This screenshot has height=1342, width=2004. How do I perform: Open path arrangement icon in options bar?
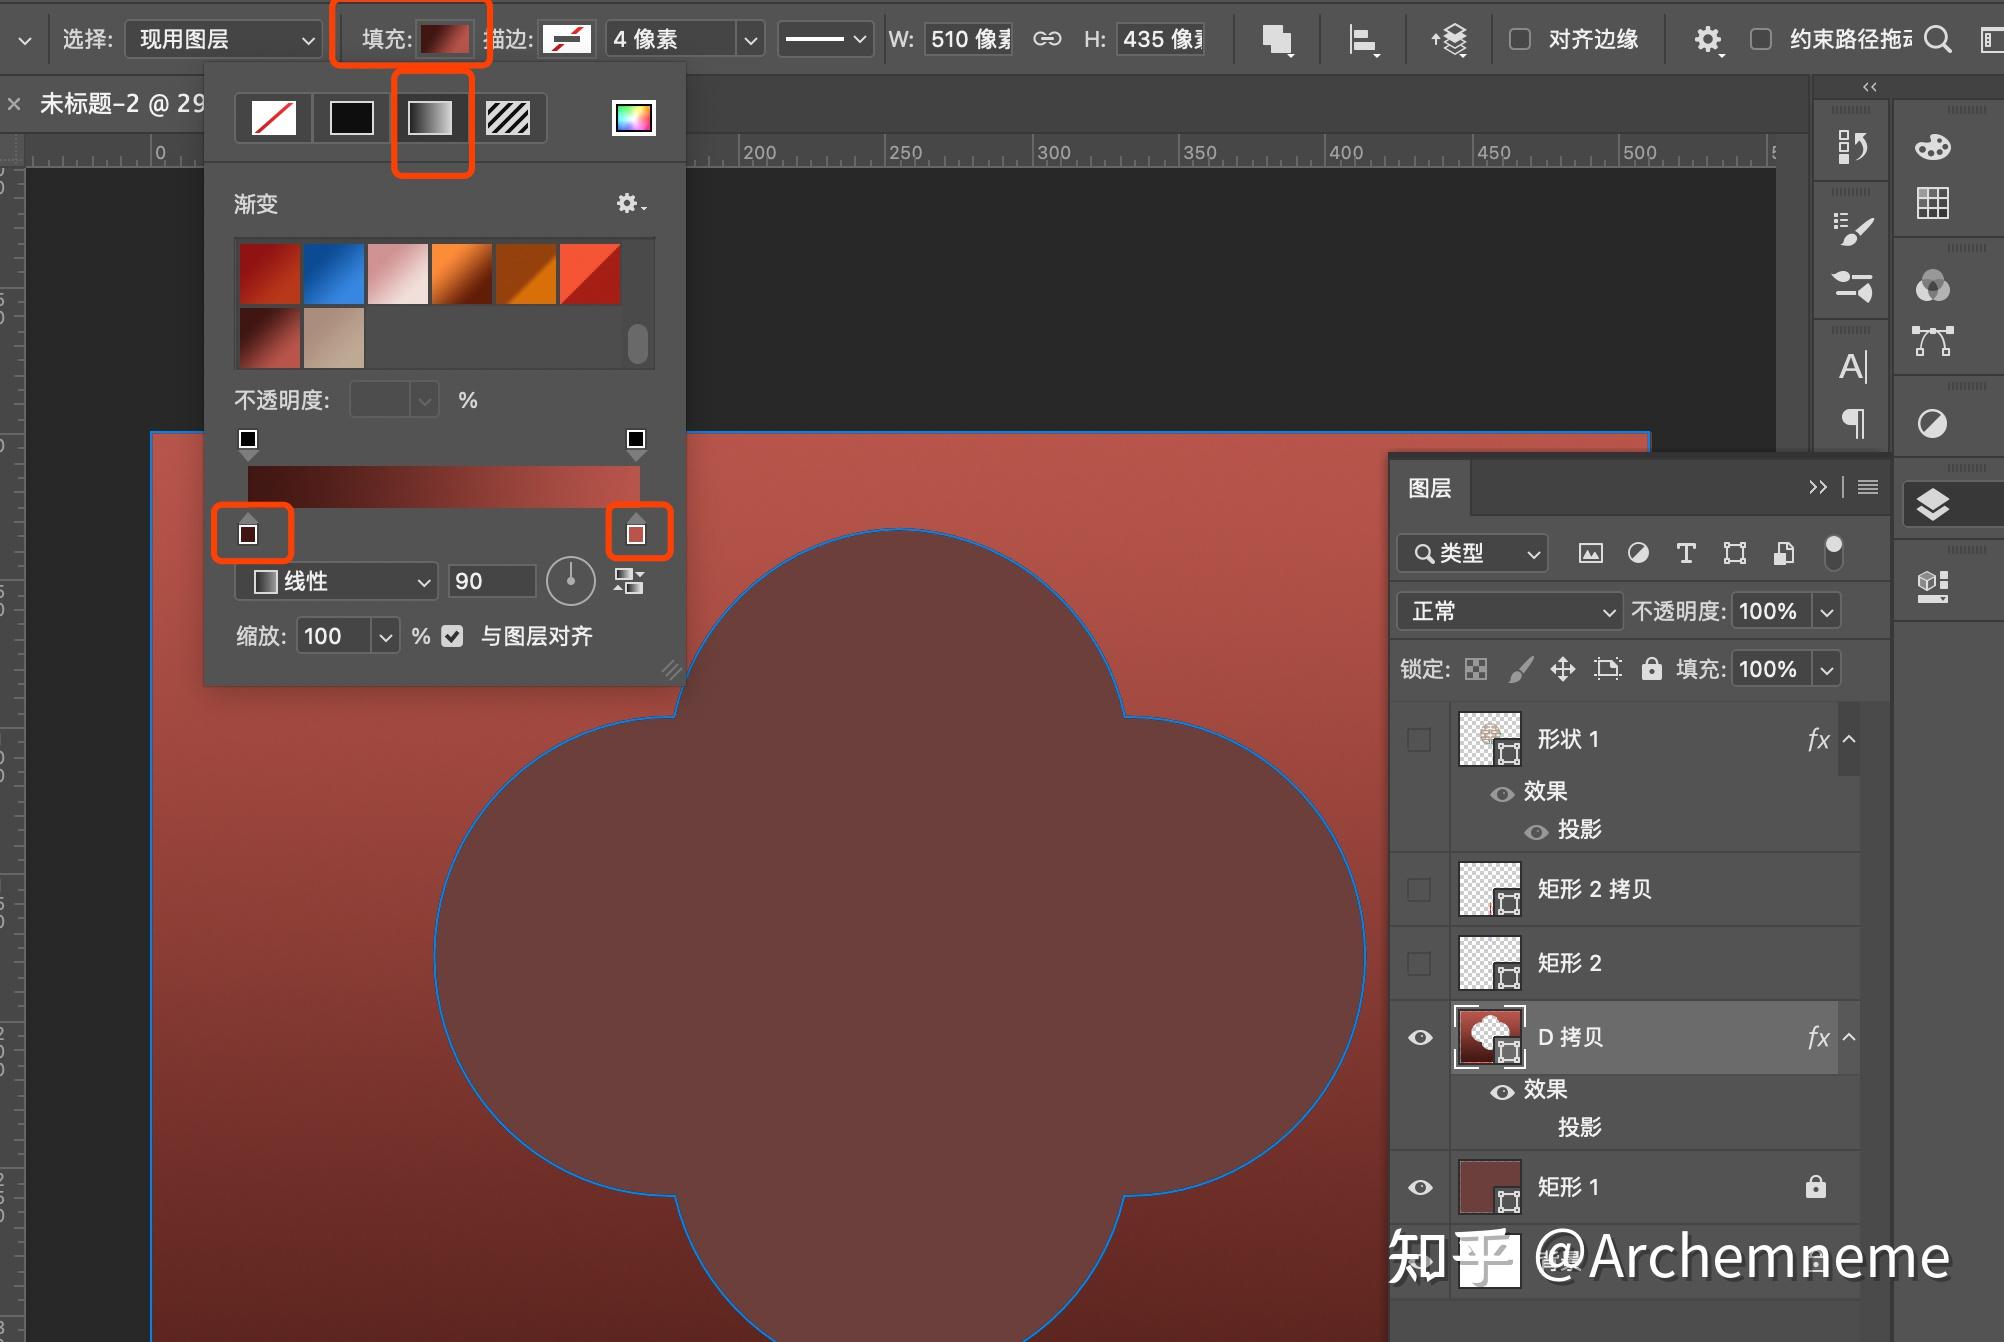[x=1449, y=40]
